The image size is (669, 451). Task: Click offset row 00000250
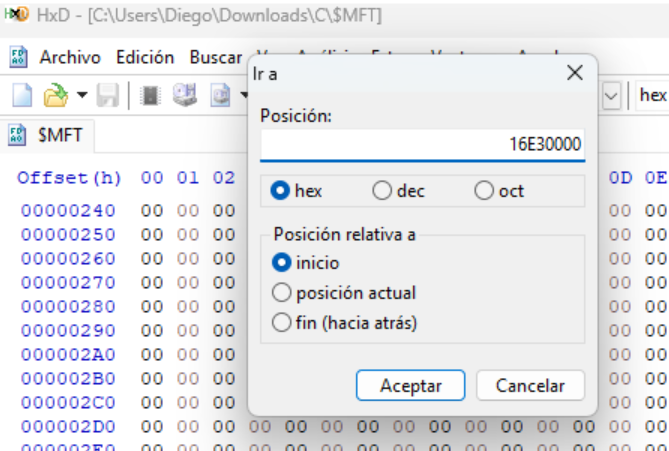[x=68, y=234]
